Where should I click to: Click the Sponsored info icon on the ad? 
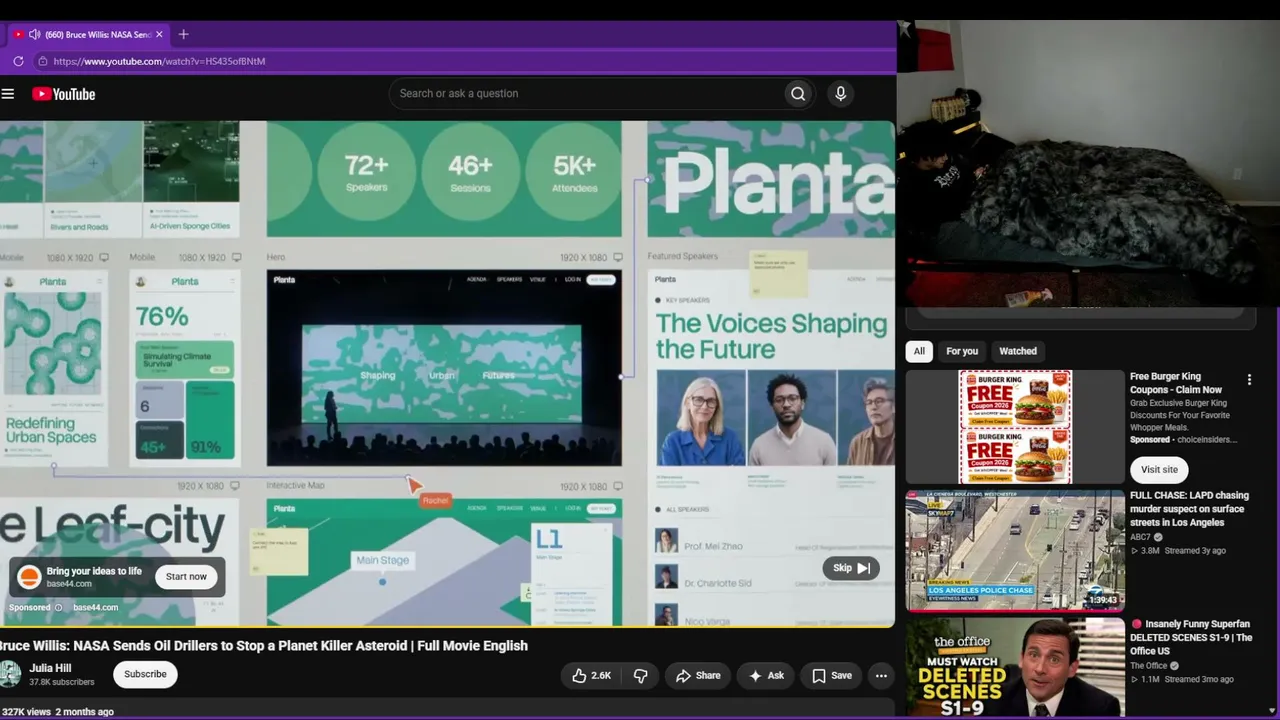coord(58,608)
